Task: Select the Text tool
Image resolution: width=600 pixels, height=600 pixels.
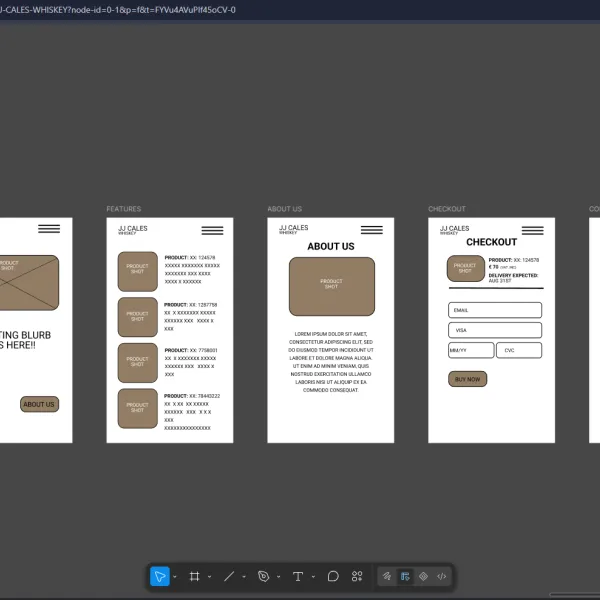Action: pyautogui.click(x=298, y=576)
